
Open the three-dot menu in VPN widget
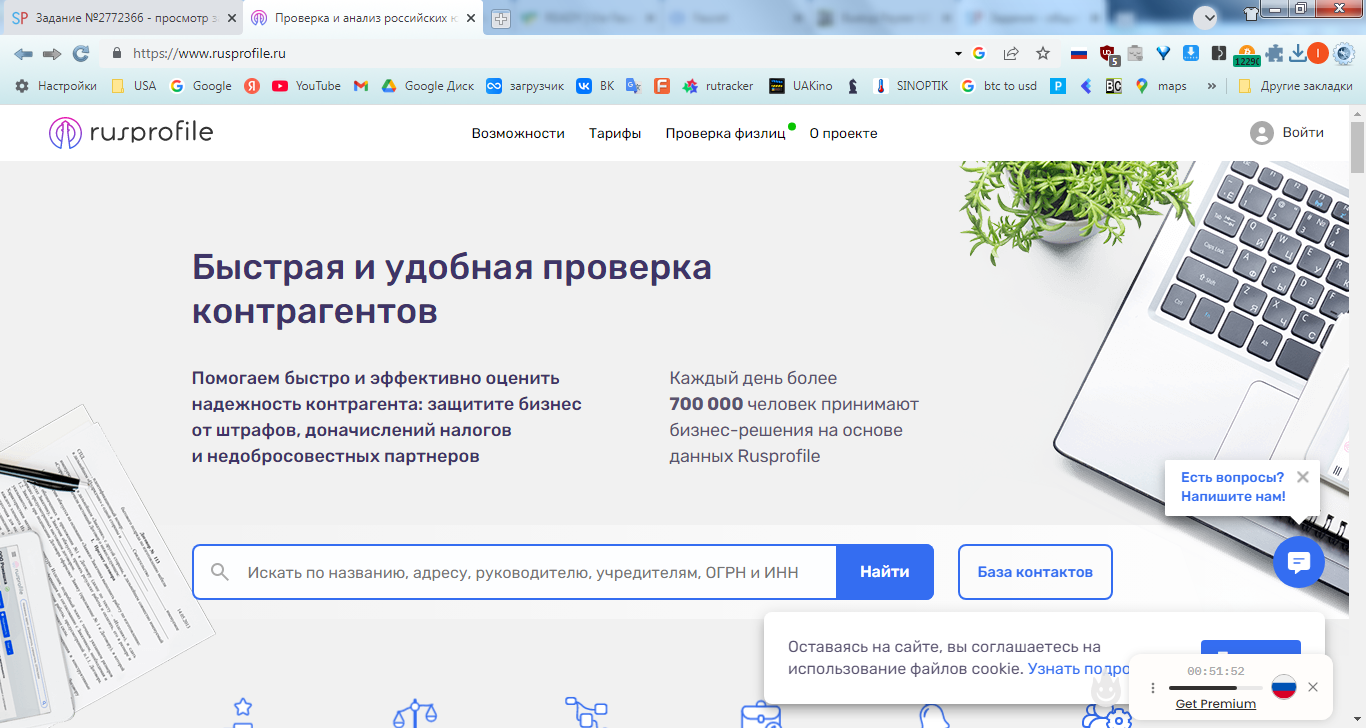1152,687
